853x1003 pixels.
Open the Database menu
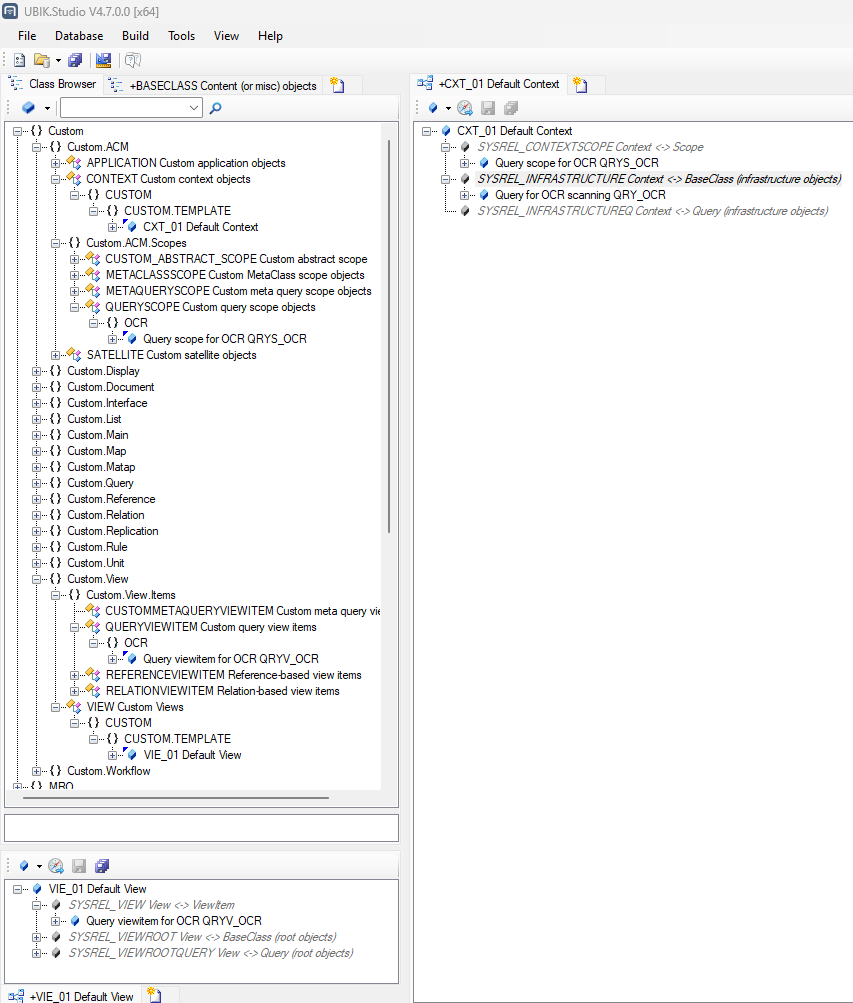pyautogui.click(x=79, y=36)
